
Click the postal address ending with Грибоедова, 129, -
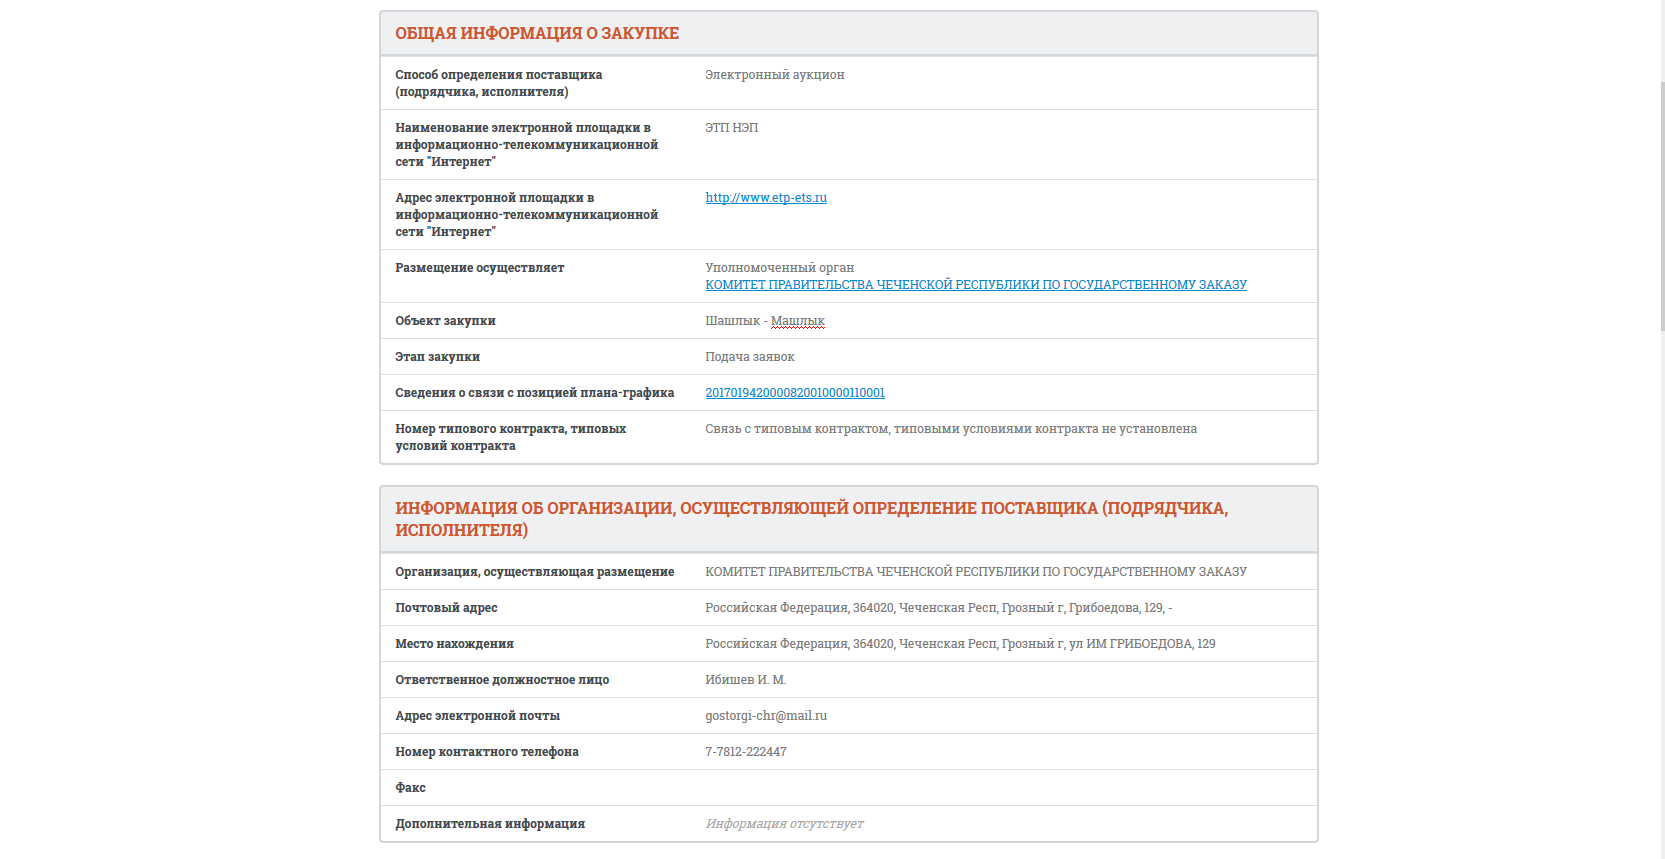point(937,608)
